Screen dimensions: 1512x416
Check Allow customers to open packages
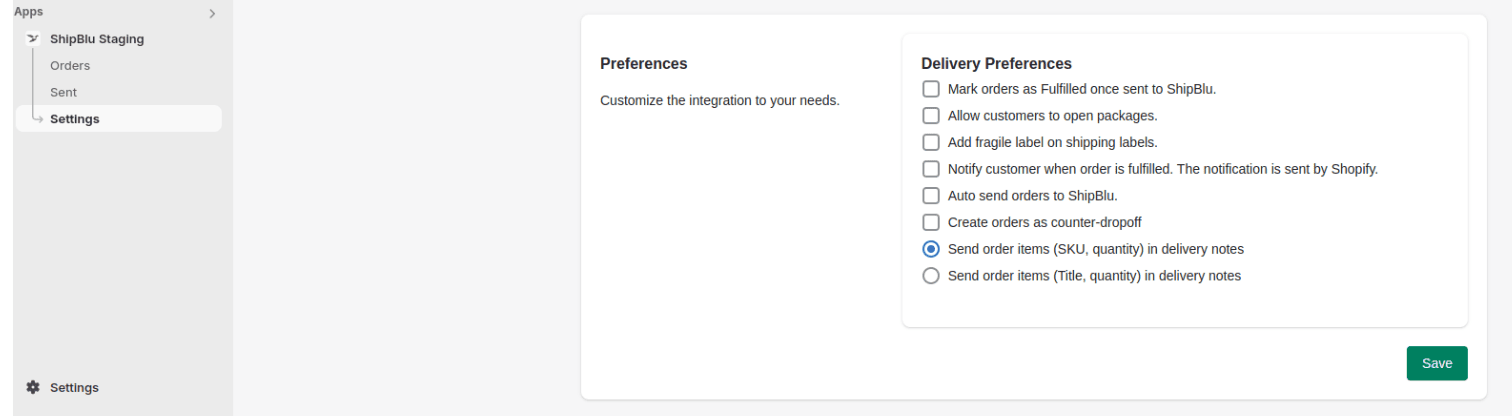click(931, 115)
